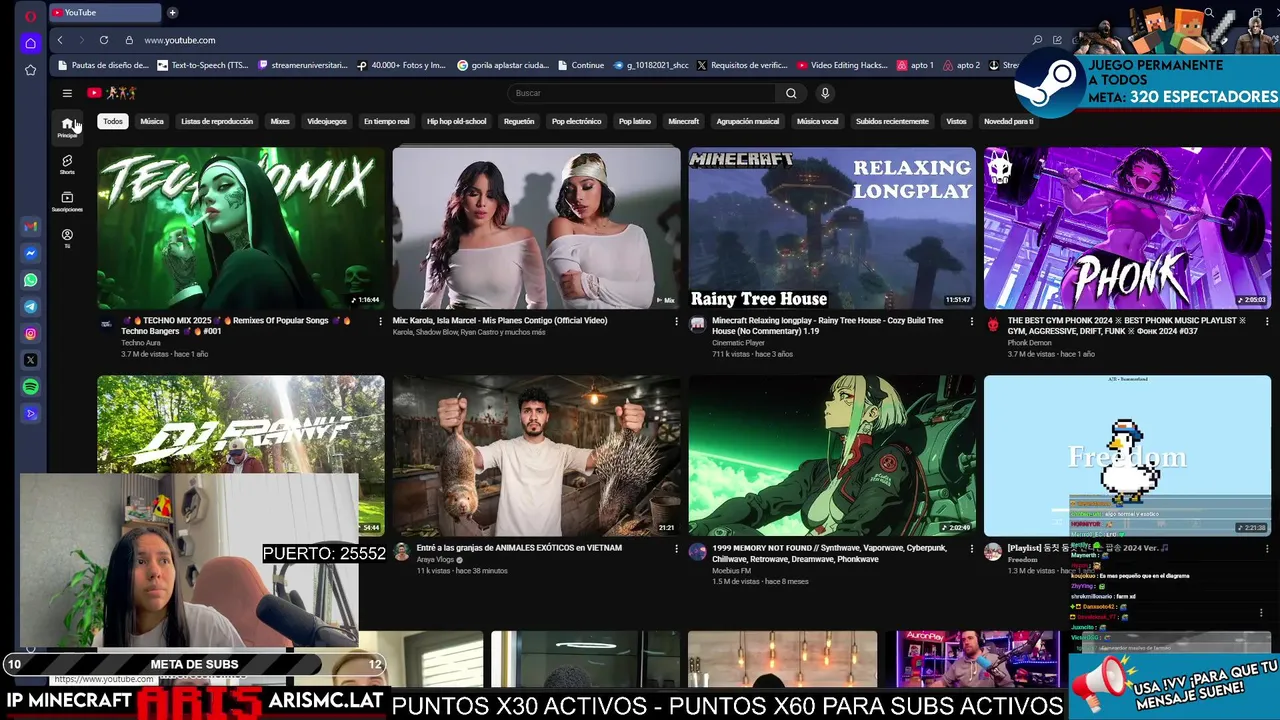This screenshot has height=720, width=1280.
Task: Start voice search with the microphone icon
Action: (x=825, y=93)
